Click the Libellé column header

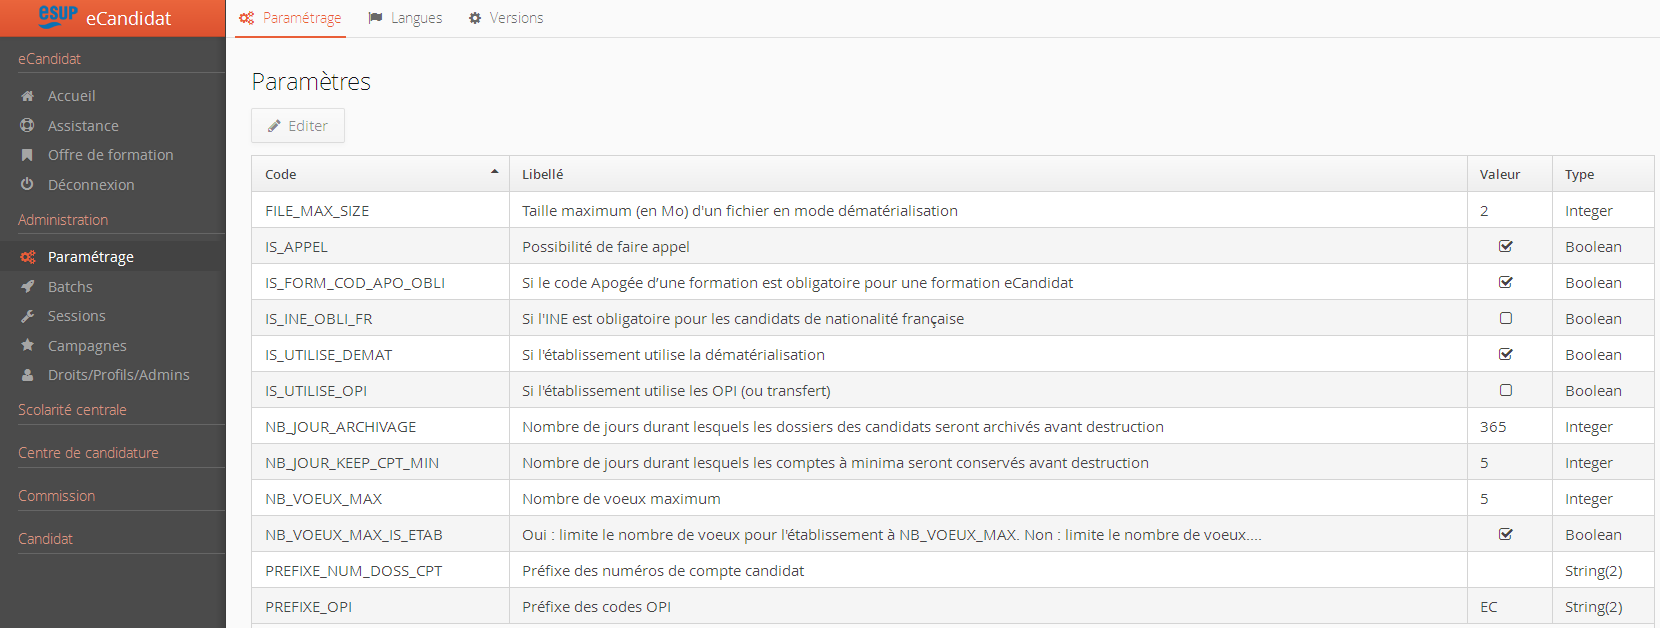click(543, 174)
